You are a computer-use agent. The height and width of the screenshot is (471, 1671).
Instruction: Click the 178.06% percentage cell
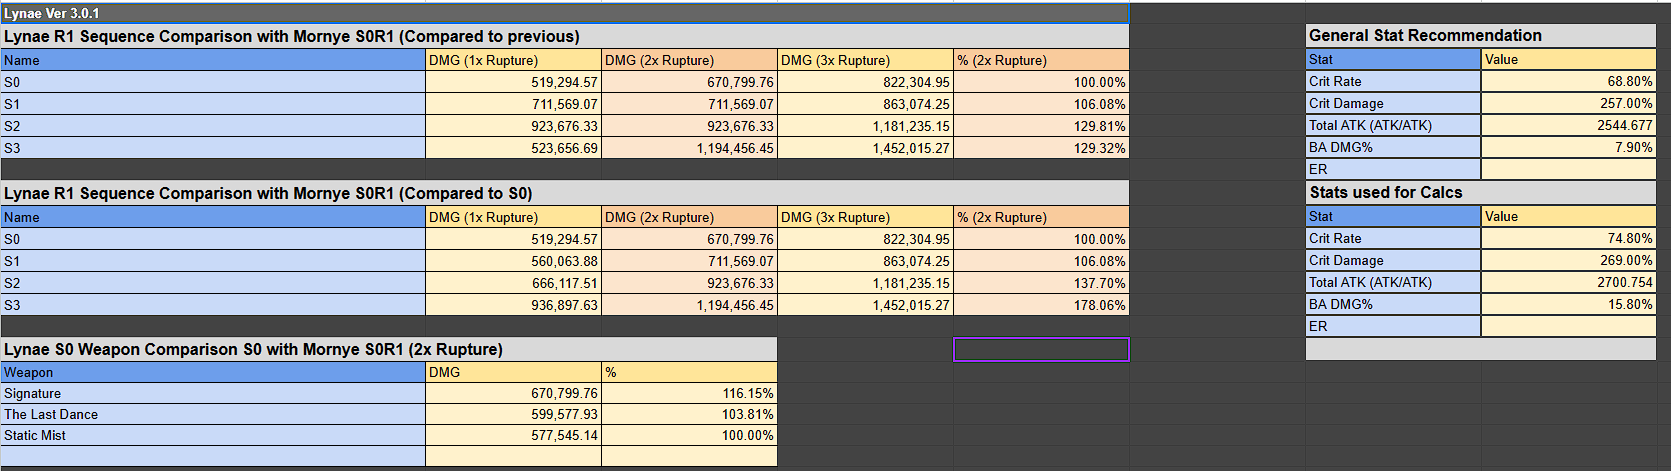1041,305
